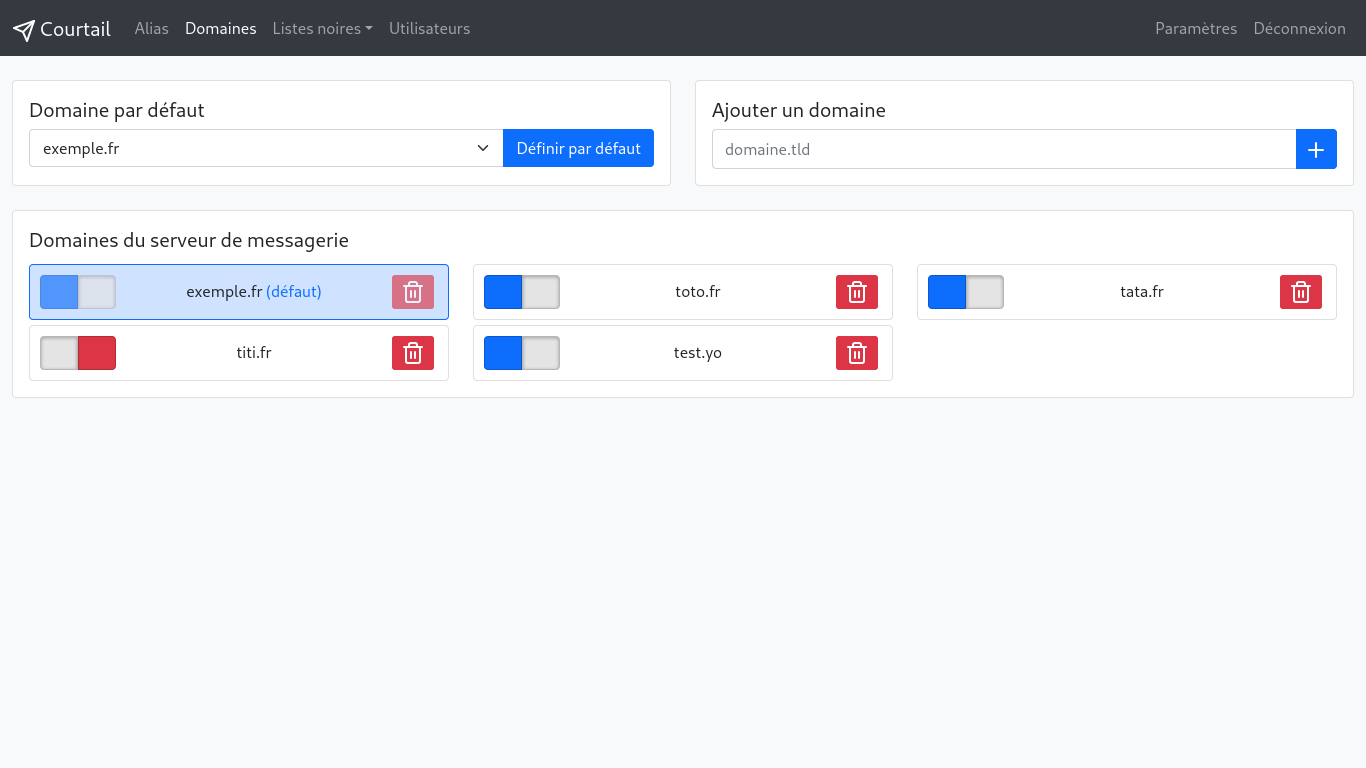Image resolution: width=1366 pixels, height=768 pixels.
Task: Click the Courtail brand name text
Action: (75, 29)
